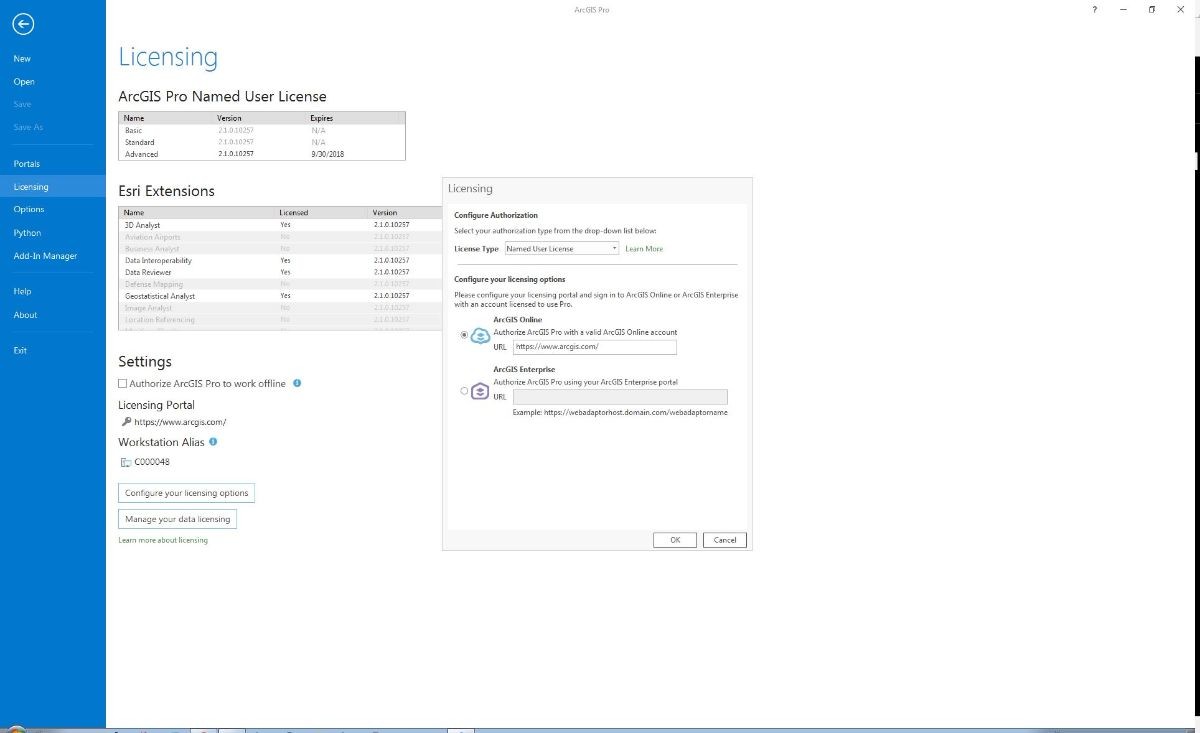Select the ArcGIS Enterprise radio button
Image resolution: width=1200 pixels, height=733 pixels.
pyautogui.click(x=463, y=390)
